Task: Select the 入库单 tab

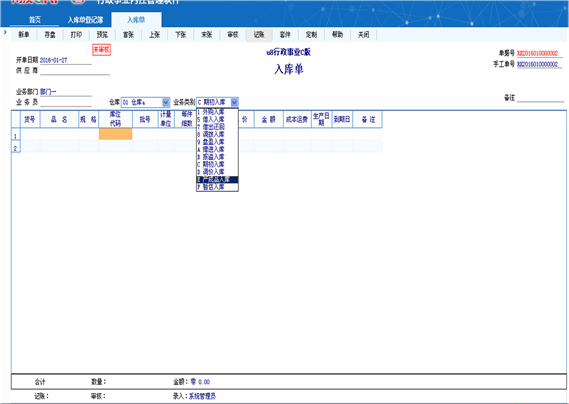Action: click(x=136, y=20)
